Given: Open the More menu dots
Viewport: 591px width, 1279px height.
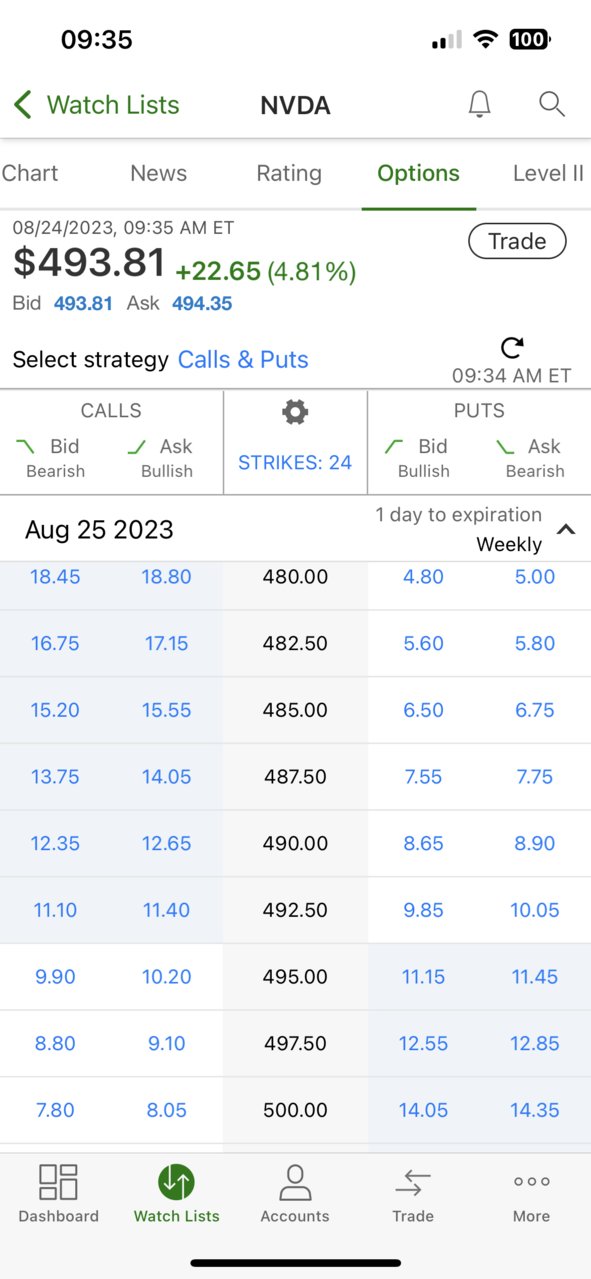Looking at the screenshot, I should [532, 1193].
